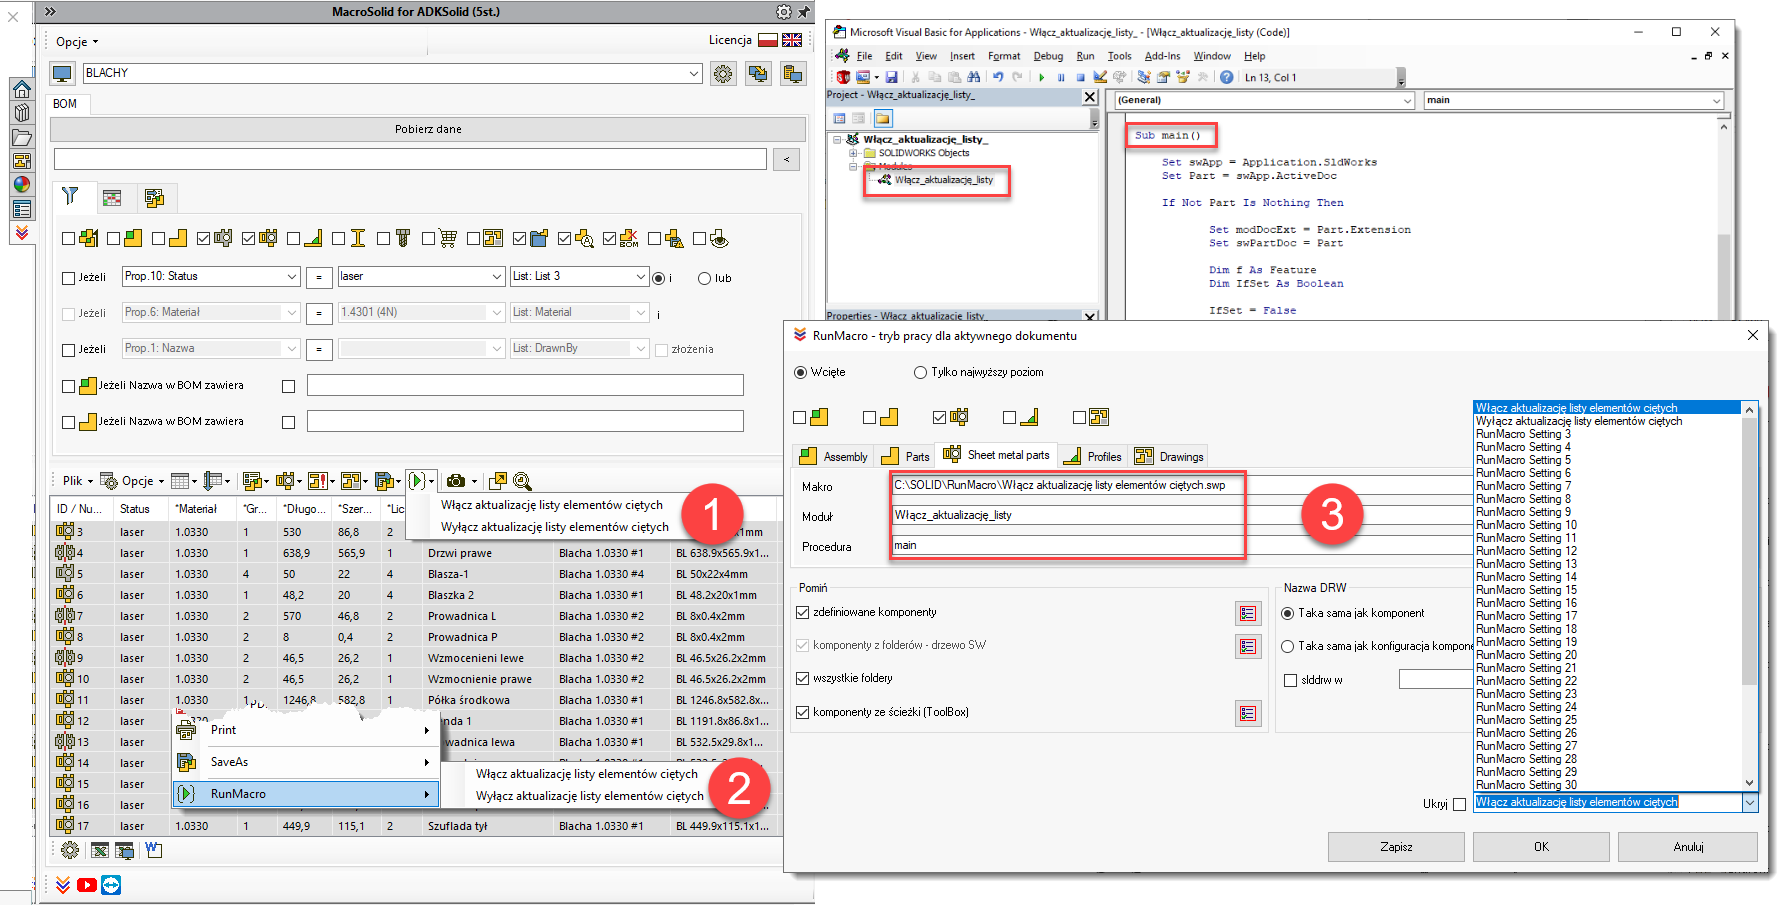The height and width of the screenshot is (905, 1785).
Task: Click the magnifier zoom icon in BOM toolbar
Action: (x=522, y=481)
